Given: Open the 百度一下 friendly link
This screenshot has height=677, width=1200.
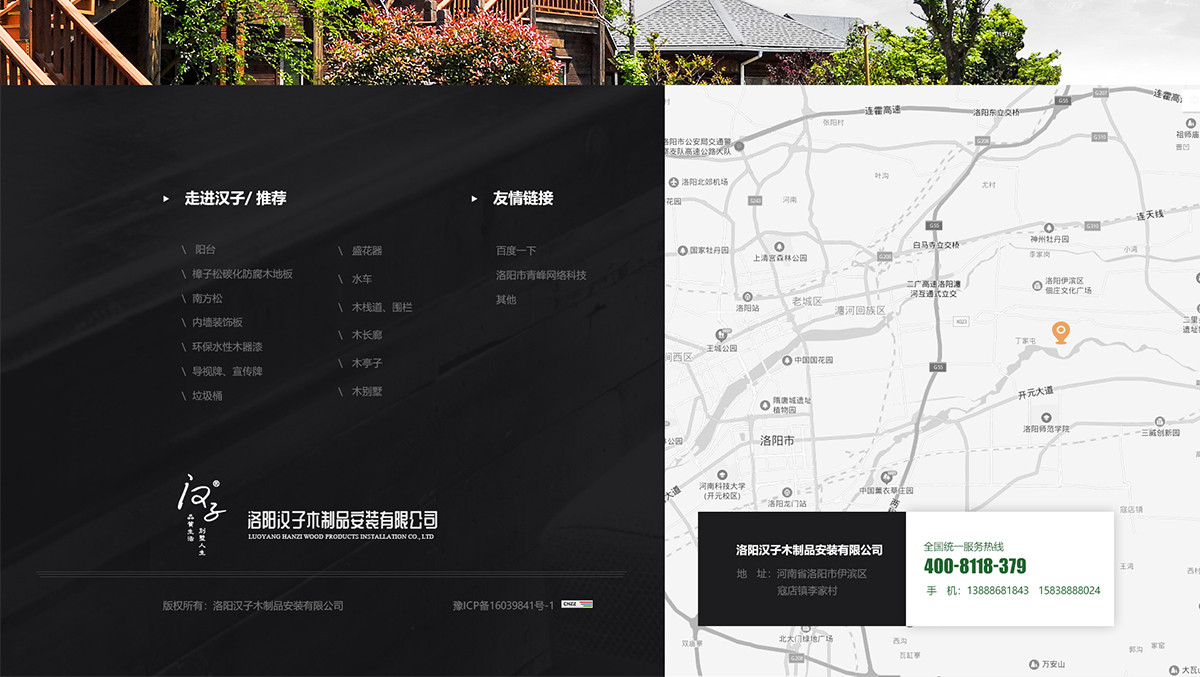Looking at the screenshot, I should coord(516,251).
